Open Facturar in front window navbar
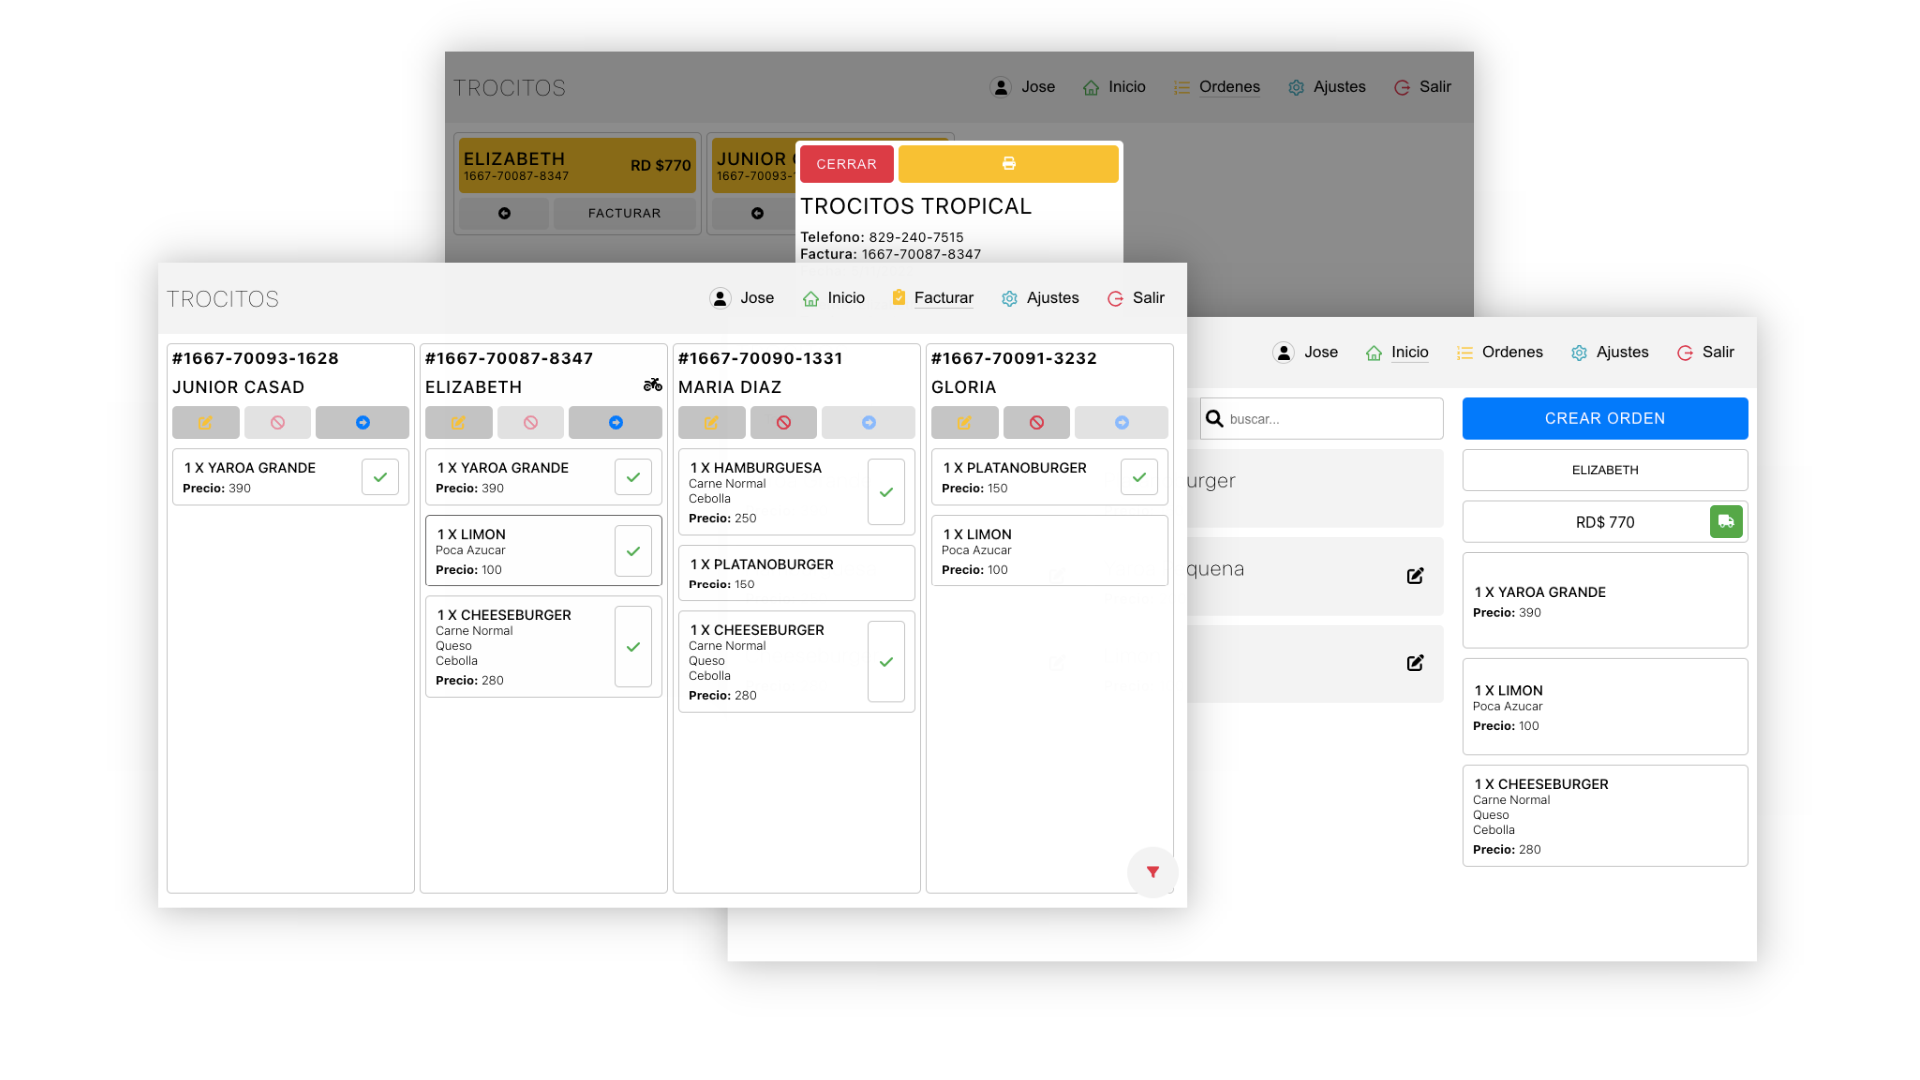Screen dimensions: 1920x1080 coord(932,298)
